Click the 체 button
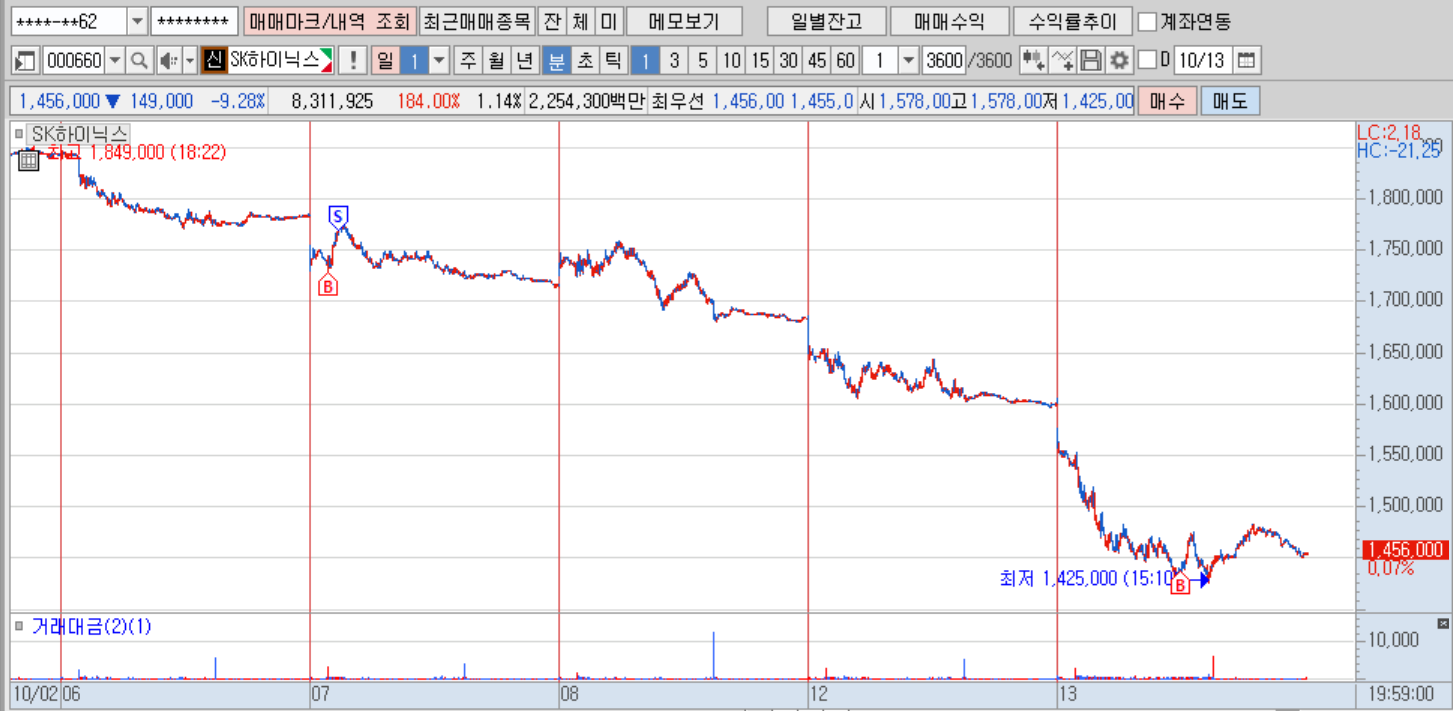Image resolution: width=1453 pixels, height=711 pixels. tap(580, 21)
